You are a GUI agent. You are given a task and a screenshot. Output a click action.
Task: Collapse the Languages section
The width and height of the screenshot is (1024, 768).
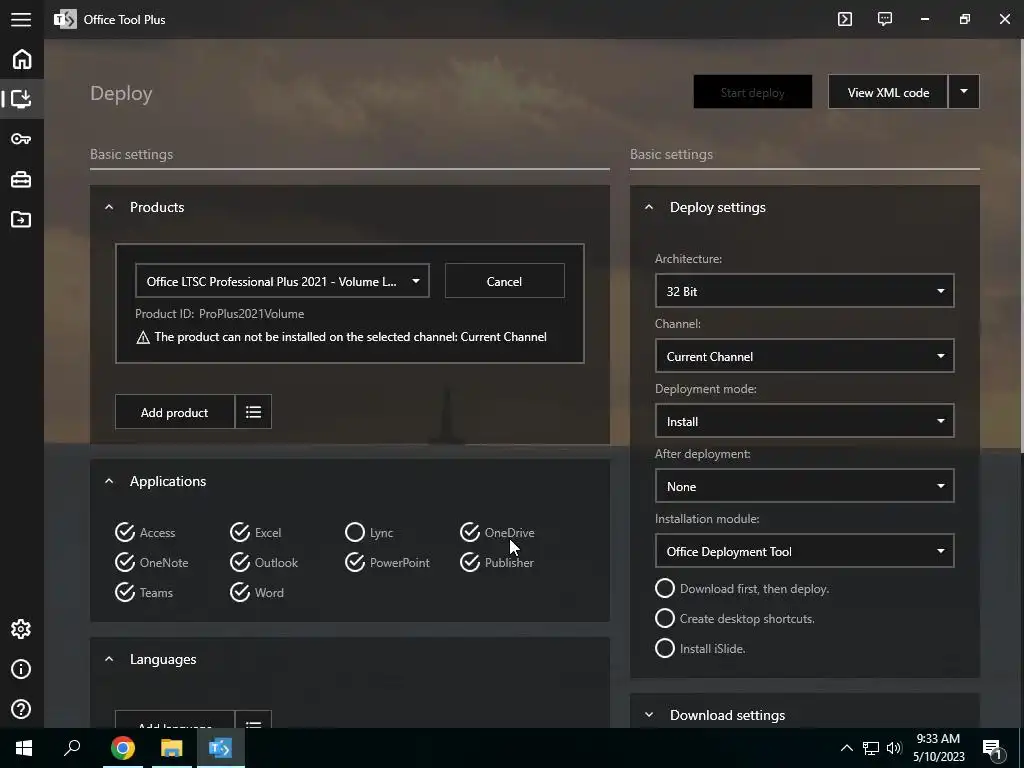point(109,659)
